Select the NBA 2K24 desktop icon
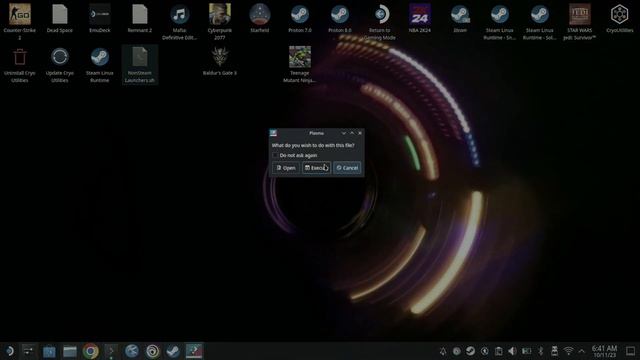 pyautogui.click(x=420, y=15)
